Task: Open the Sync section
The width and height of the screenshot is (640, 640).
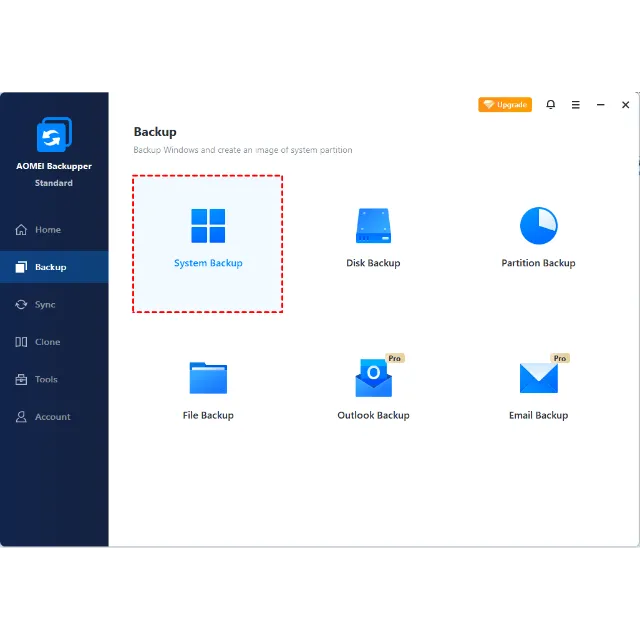Action: [x=44, y=305]
